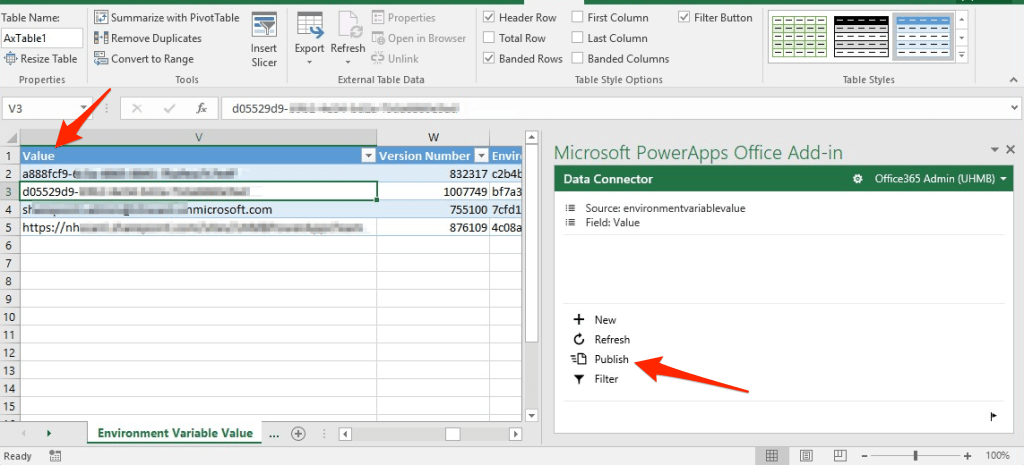Click the Unlink tool
Viewport: 1024px width, 465px height.
(395, 59)
